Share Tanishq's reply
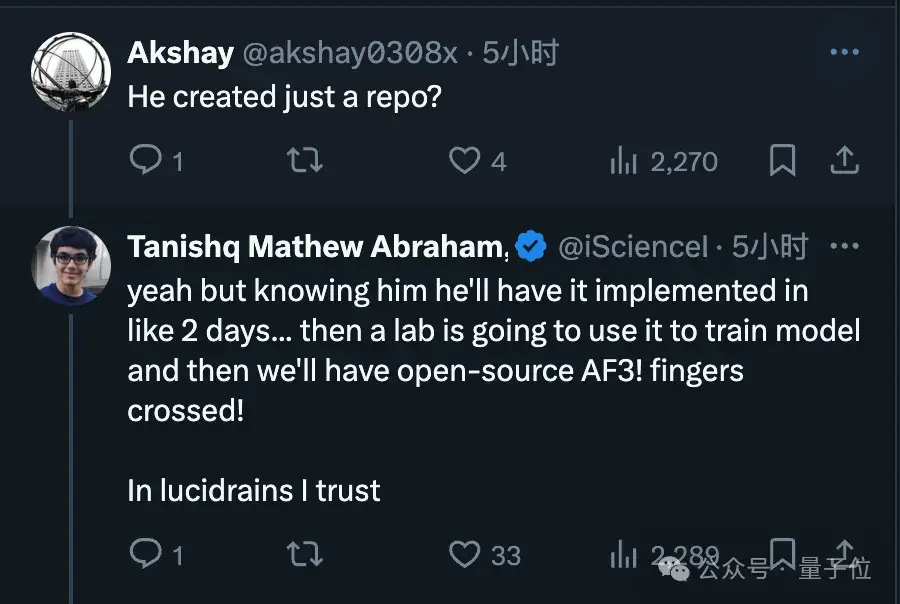The image size is (900, 604). (845, 553)
